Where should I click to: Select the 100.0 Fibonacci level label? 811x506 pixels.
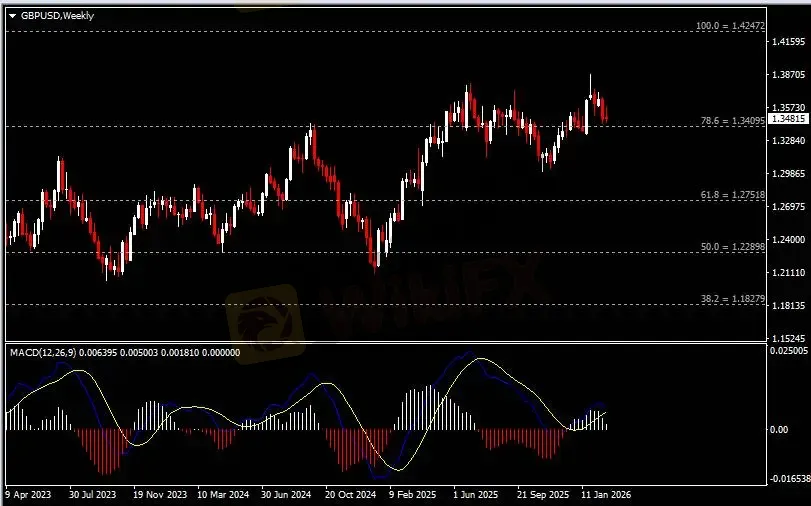point(729,26)
